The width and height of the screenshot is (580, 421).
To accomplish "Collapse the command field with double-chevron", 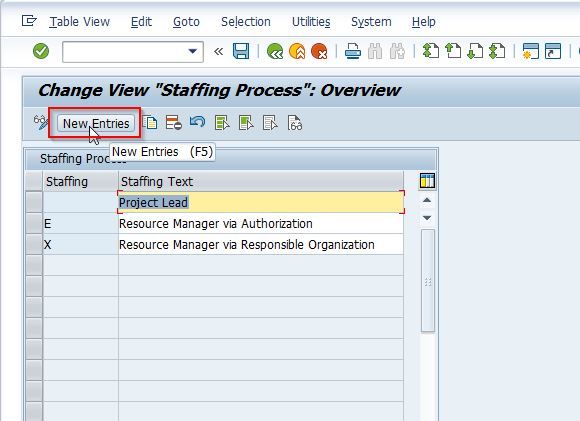I will point(218,51).
